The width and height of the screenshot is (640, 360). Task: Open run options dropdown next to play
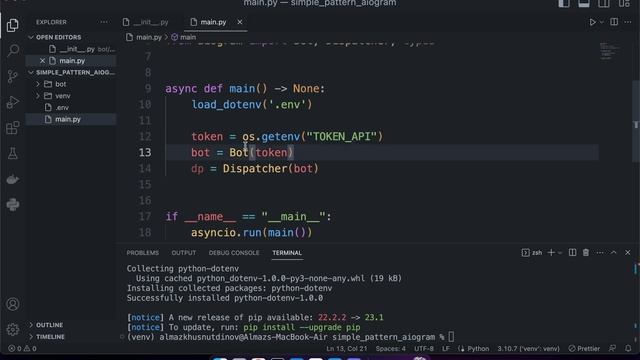[x=602, y=22]
